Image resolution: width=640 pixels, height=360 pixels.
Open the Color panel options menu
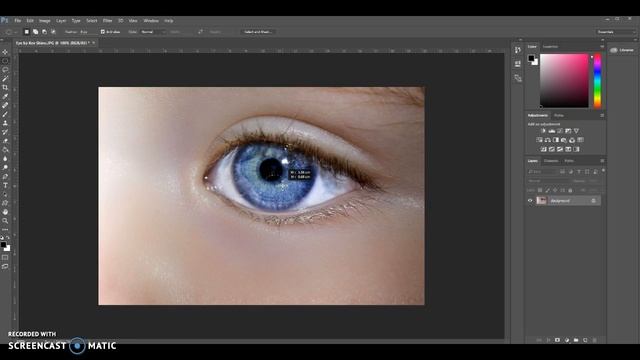click(x=602, y=47)
